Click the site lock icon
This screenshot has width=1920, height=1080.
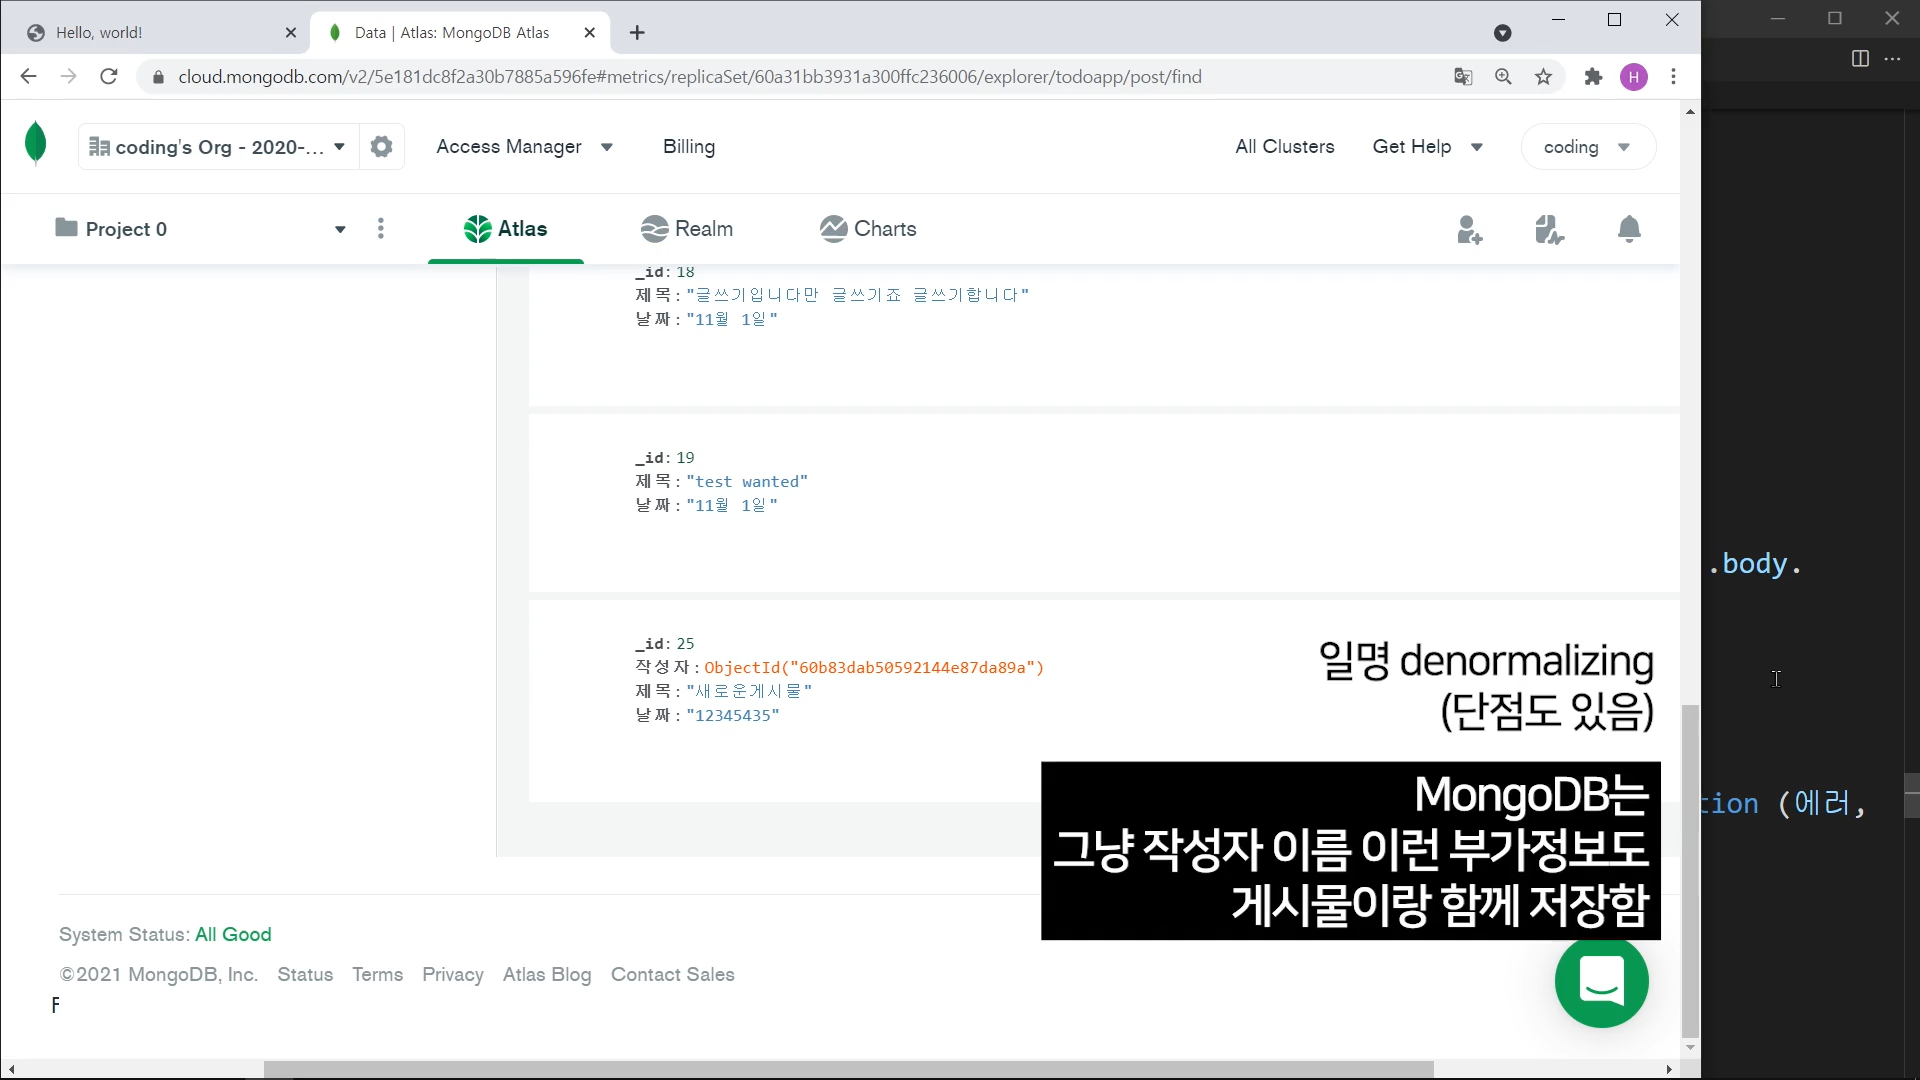[158, 77]
